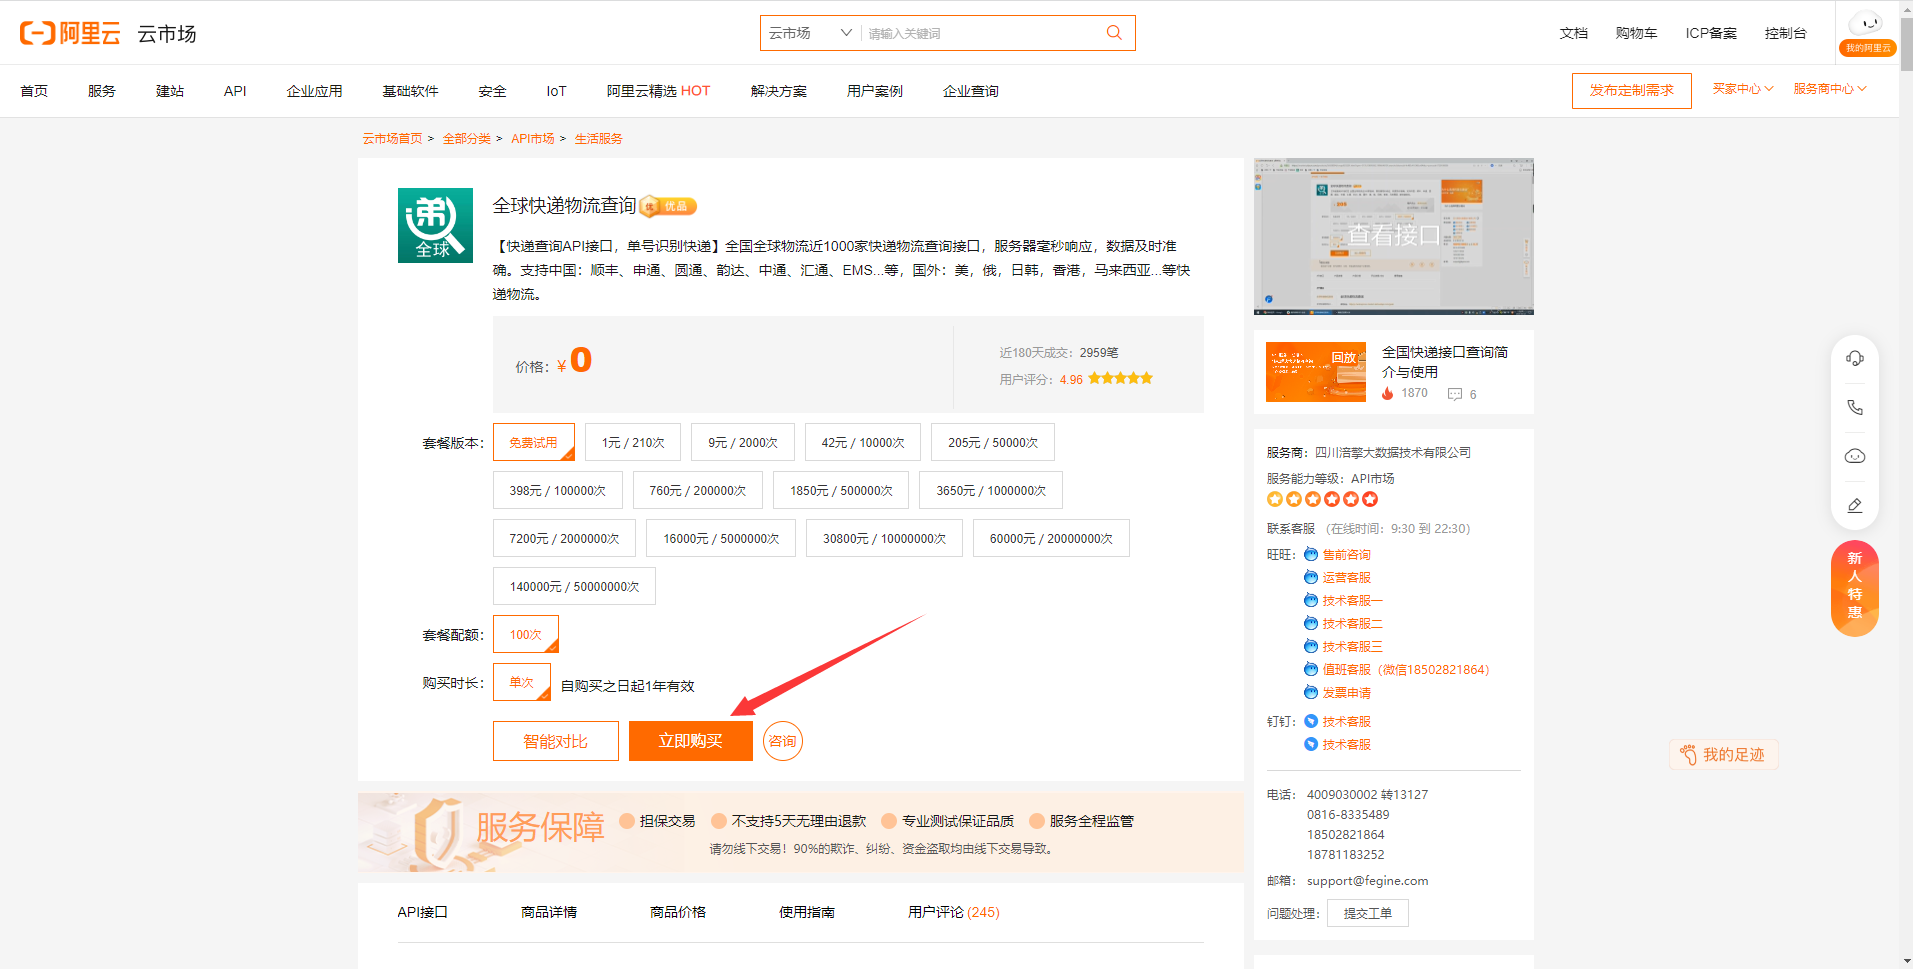
Task: Click the comment count icon under video
Action: coord(1454,394)
